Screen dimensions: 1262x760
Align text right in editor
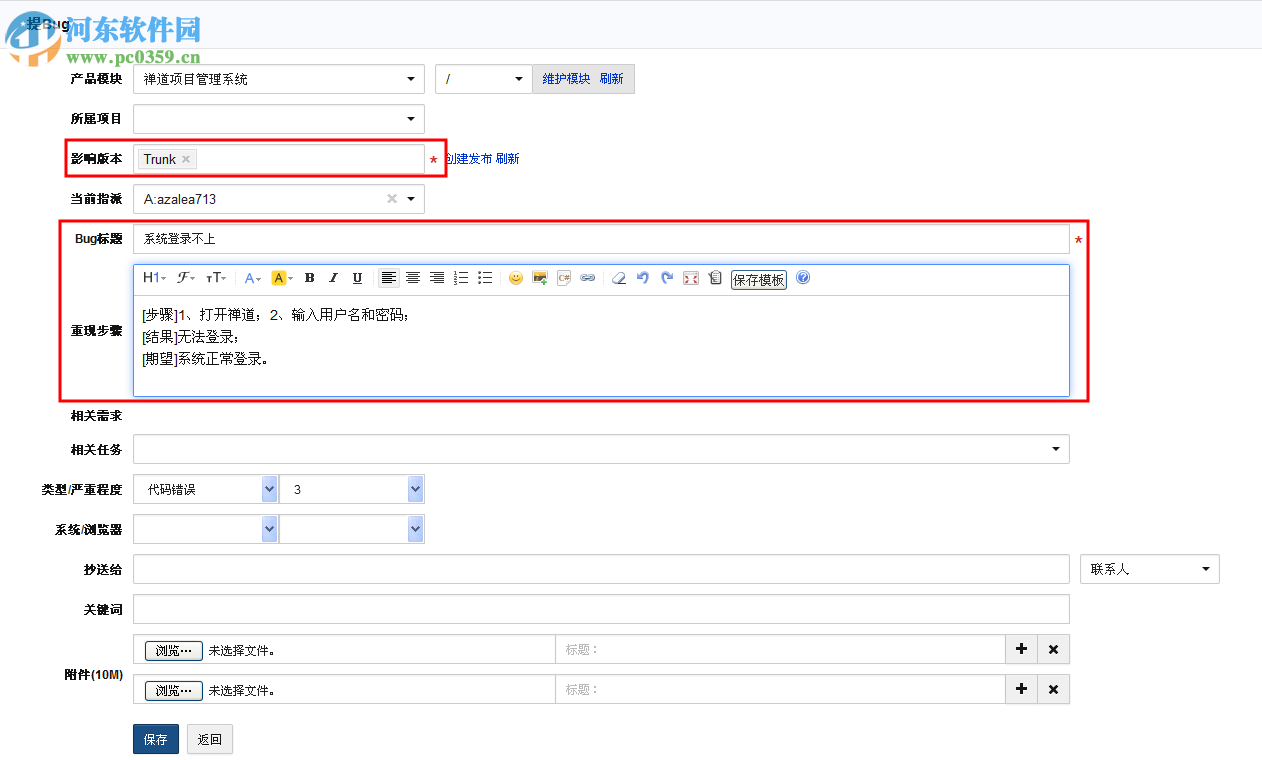[437, 278]
